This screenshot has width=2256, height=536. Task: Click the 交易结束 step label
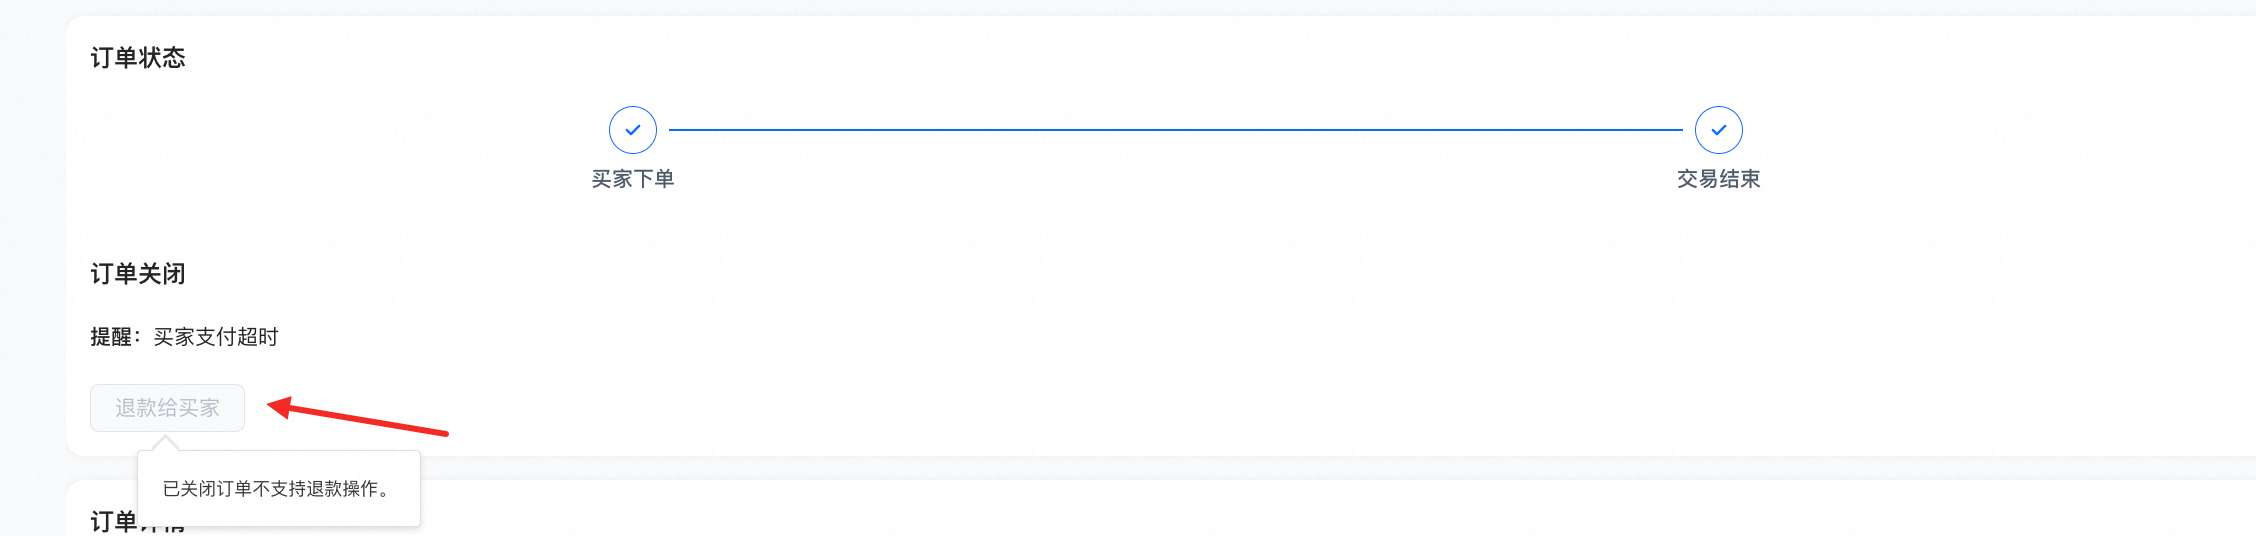[x=1718, y=179]
